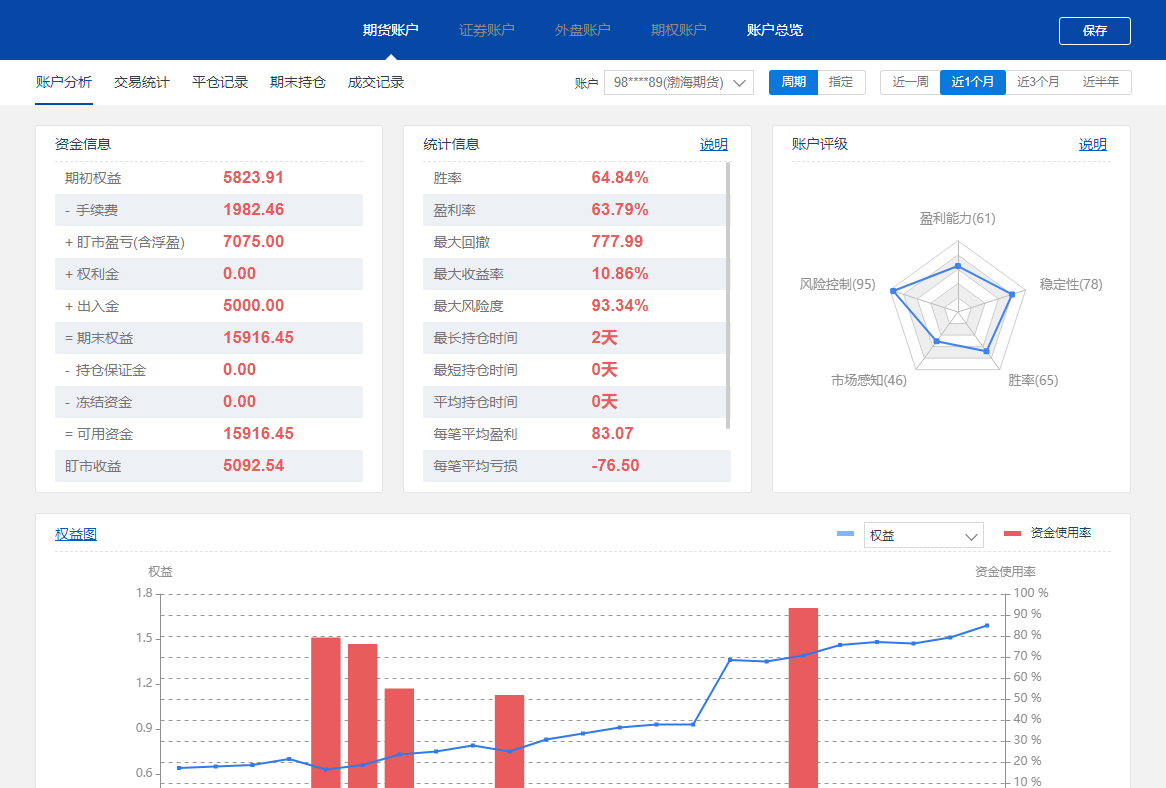Click the 盯市收益 value 5092.54

254,465
